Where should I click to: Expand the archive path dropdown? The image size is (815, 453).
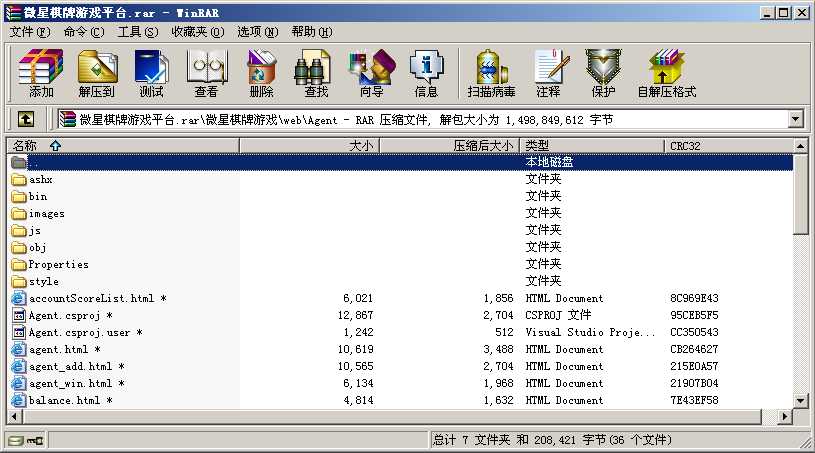click(796, 119)
